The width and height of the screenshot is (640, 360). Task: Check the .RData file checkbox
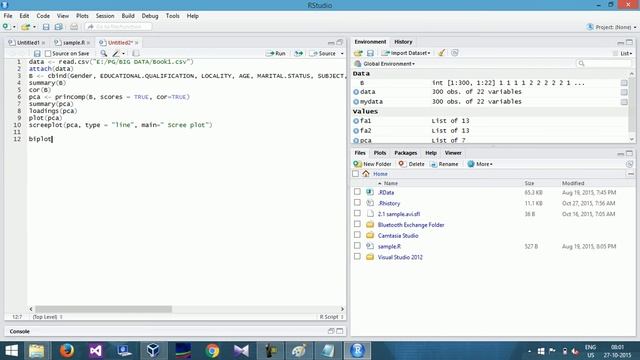click(x=357, y=191)
